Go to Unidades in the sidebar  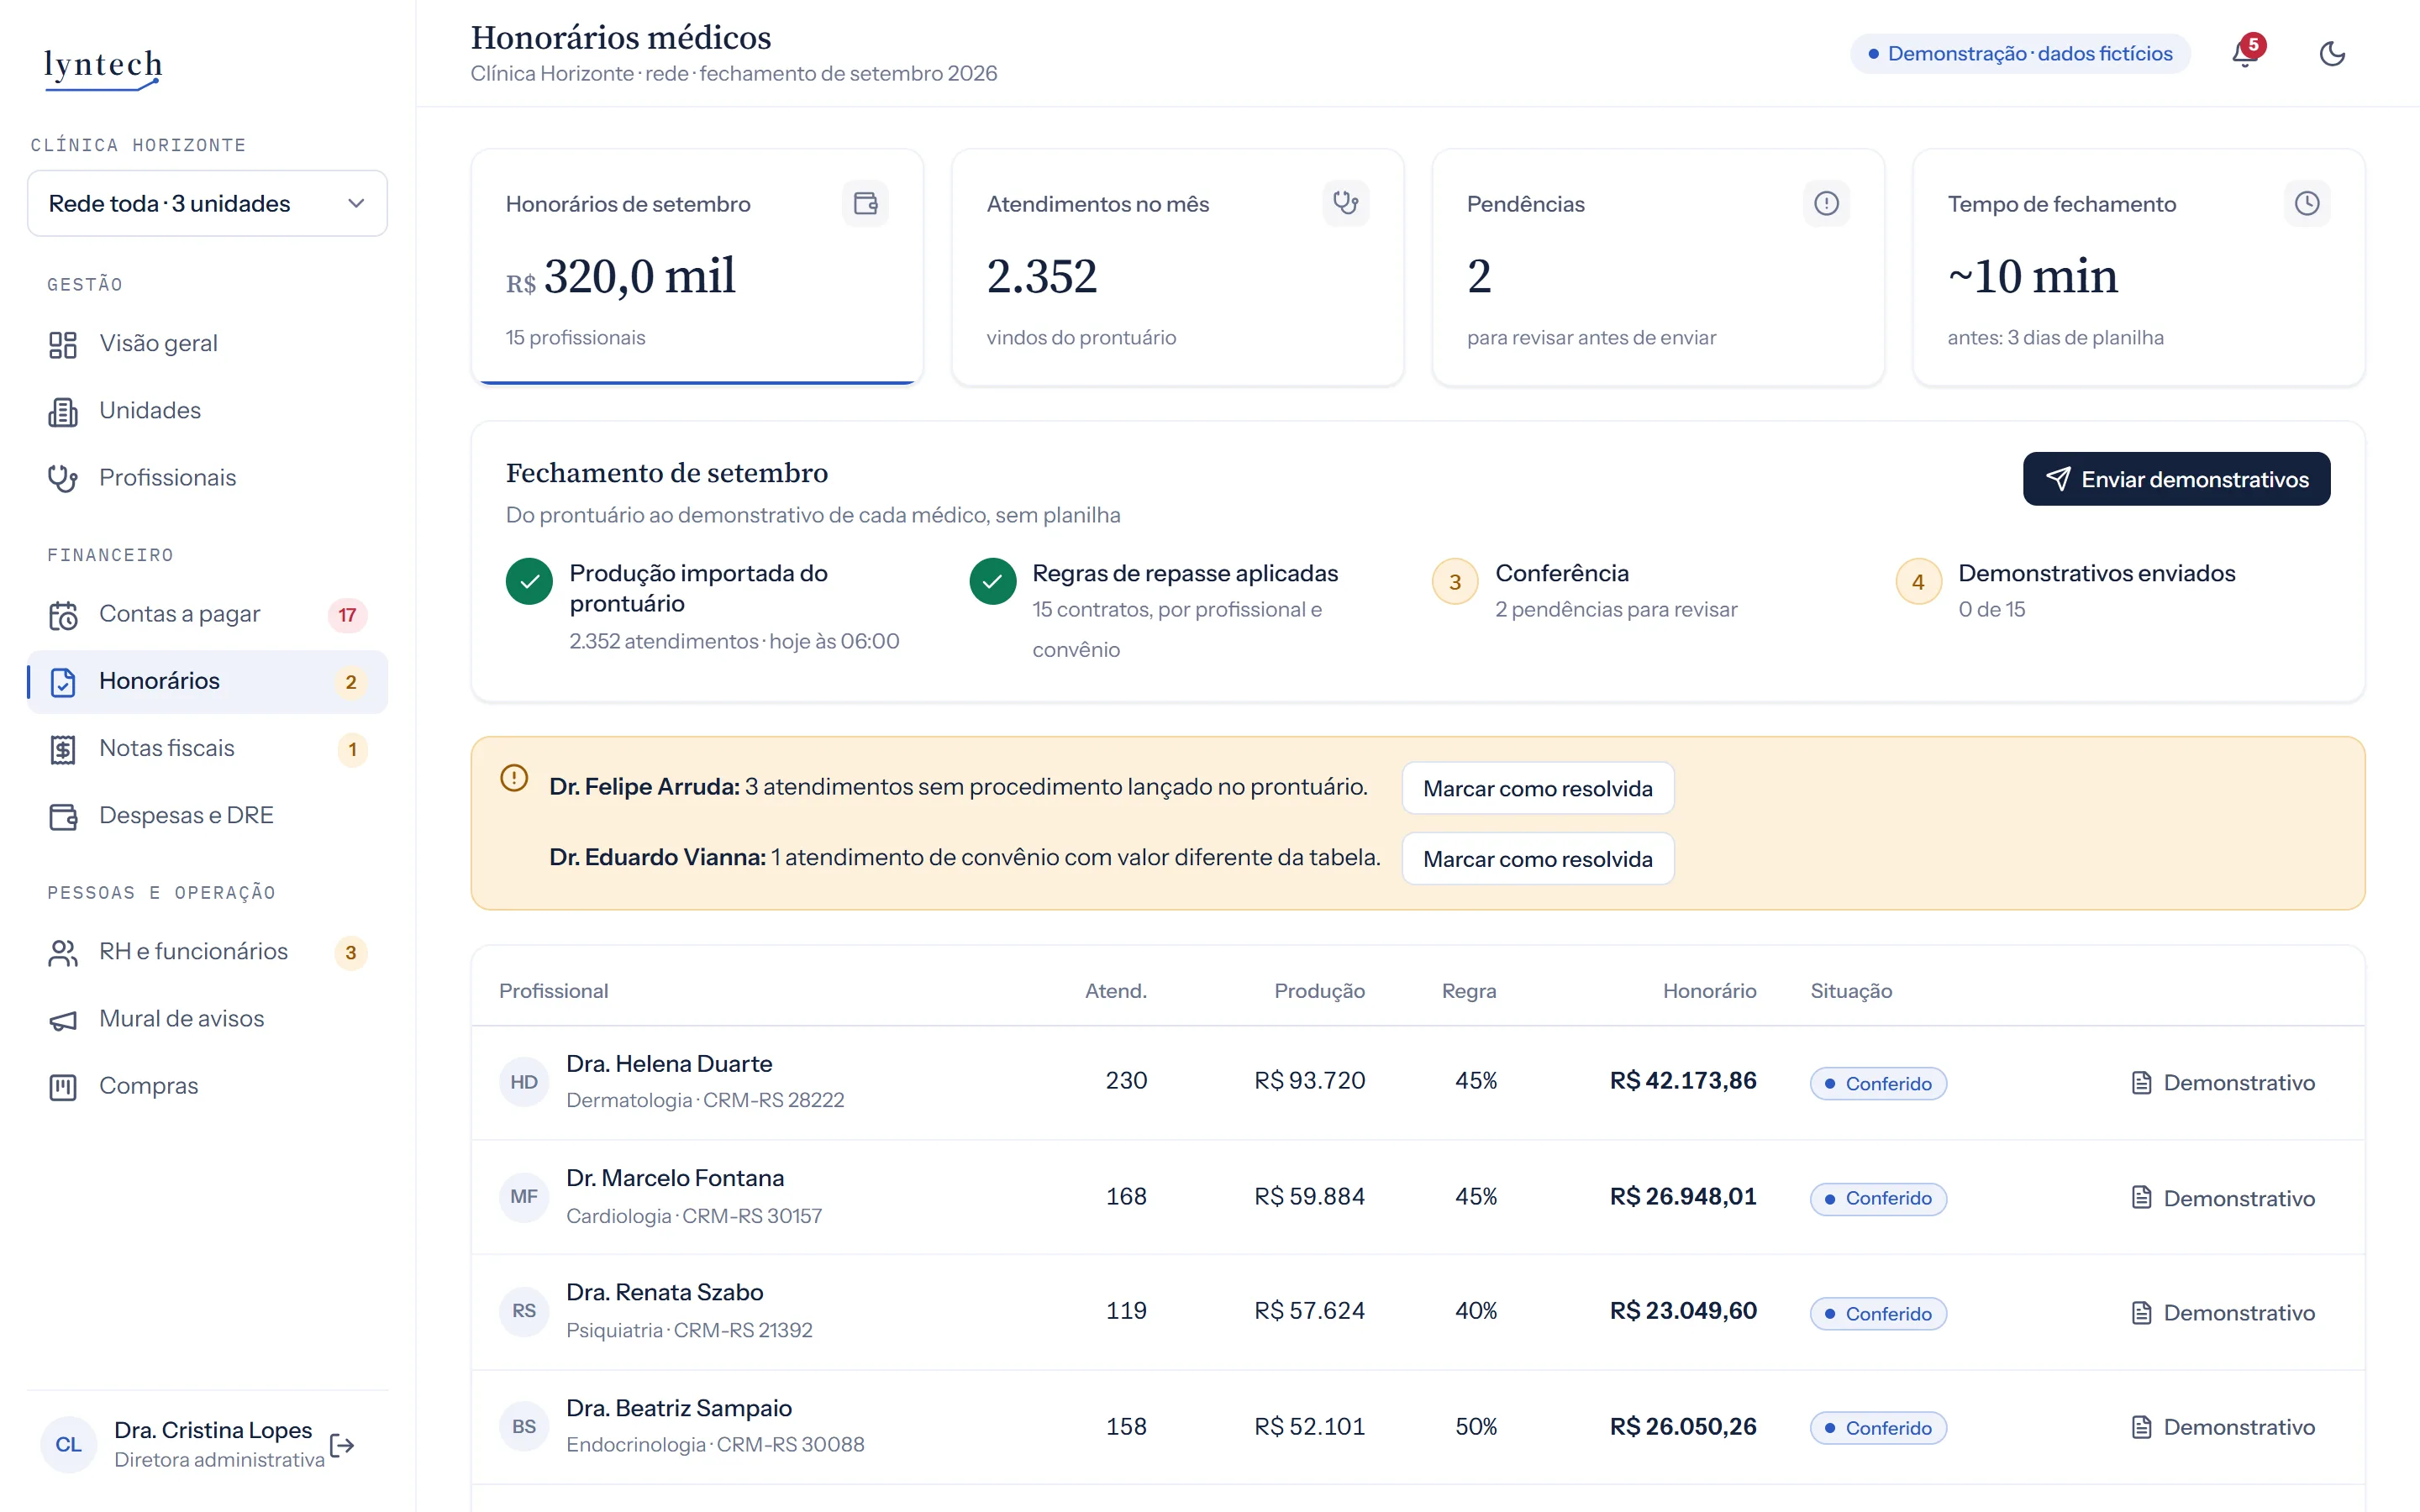pyautogui.click(x=207, y=410)
